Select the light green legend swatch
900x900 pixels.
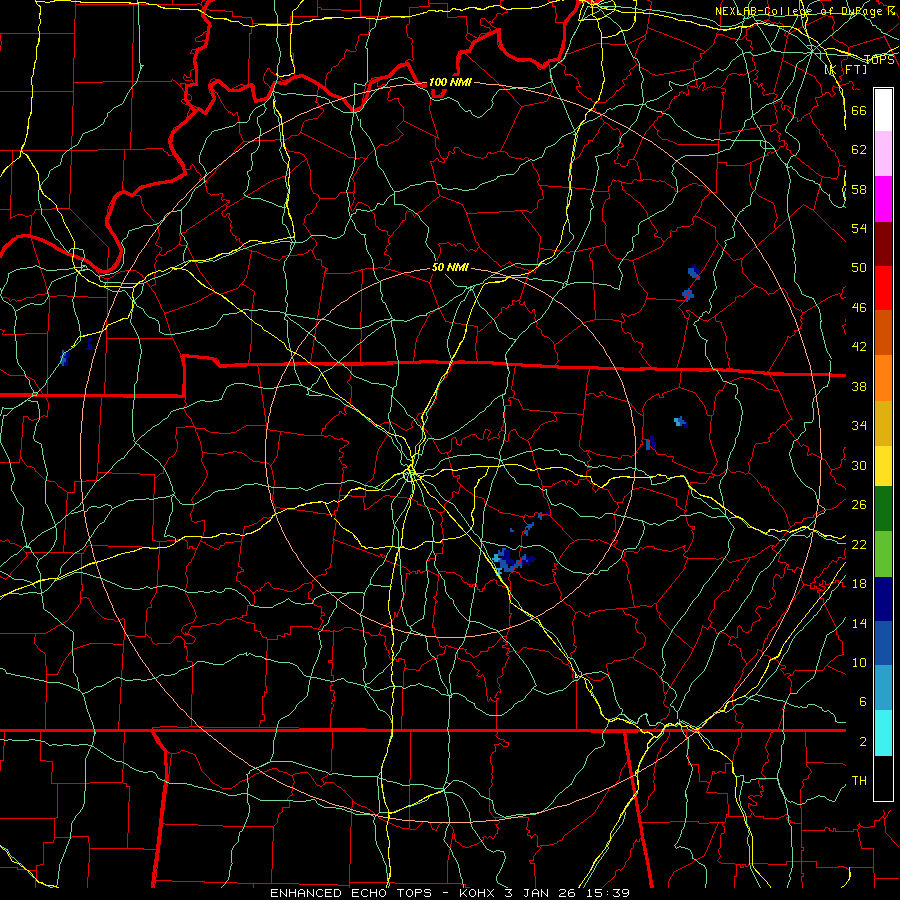pos(883,554)
